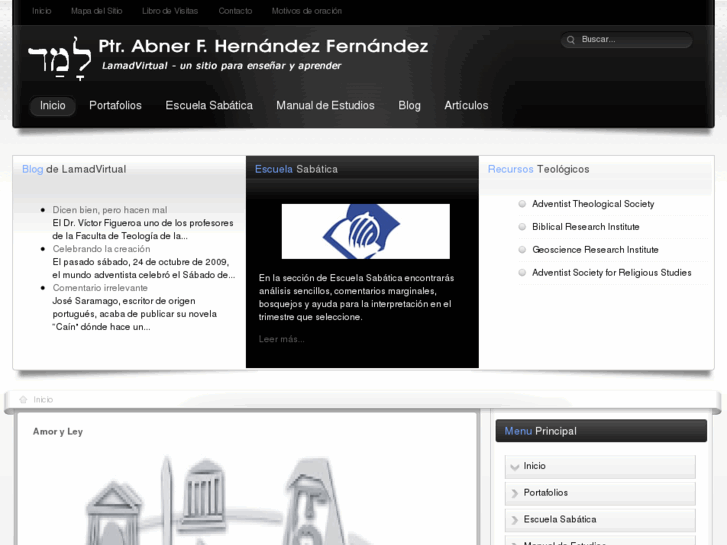
Task: Click bullet icon beside Adventist Theological Society
Action: click(522, 204)
